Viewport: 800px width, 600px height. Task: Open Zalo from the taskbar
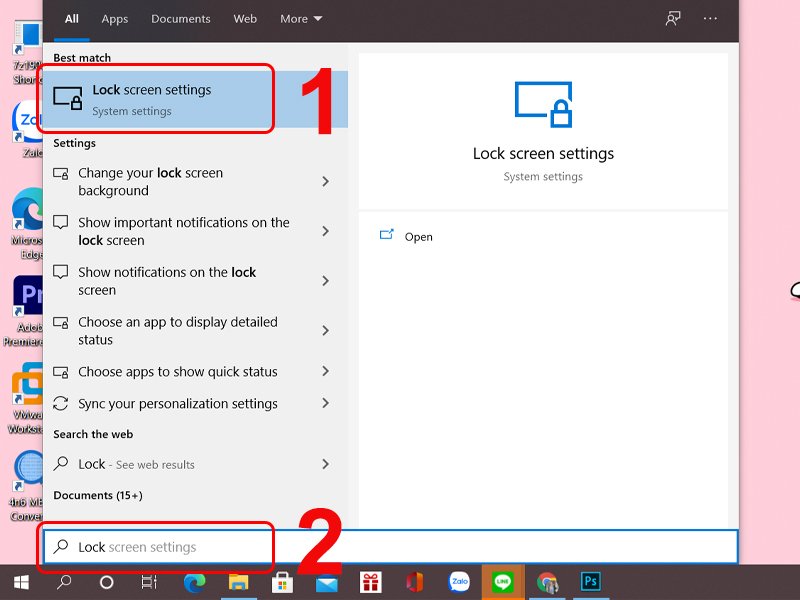(x=459, y=582)
